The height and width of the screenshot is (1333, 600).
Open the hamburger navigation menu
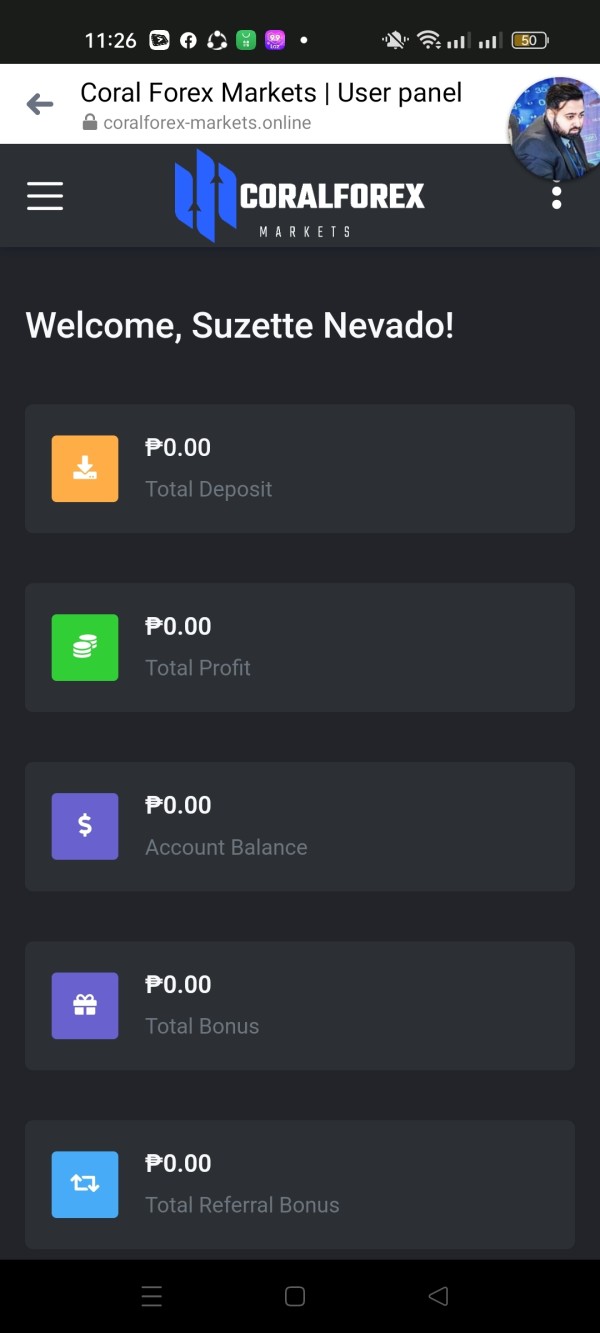tap(45, 196)
